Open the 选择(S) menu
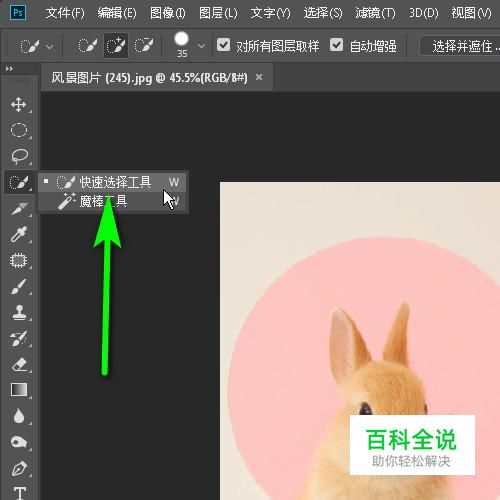This screenshot has width=500, height=500. pyautogui.click(x=323, y=13)
